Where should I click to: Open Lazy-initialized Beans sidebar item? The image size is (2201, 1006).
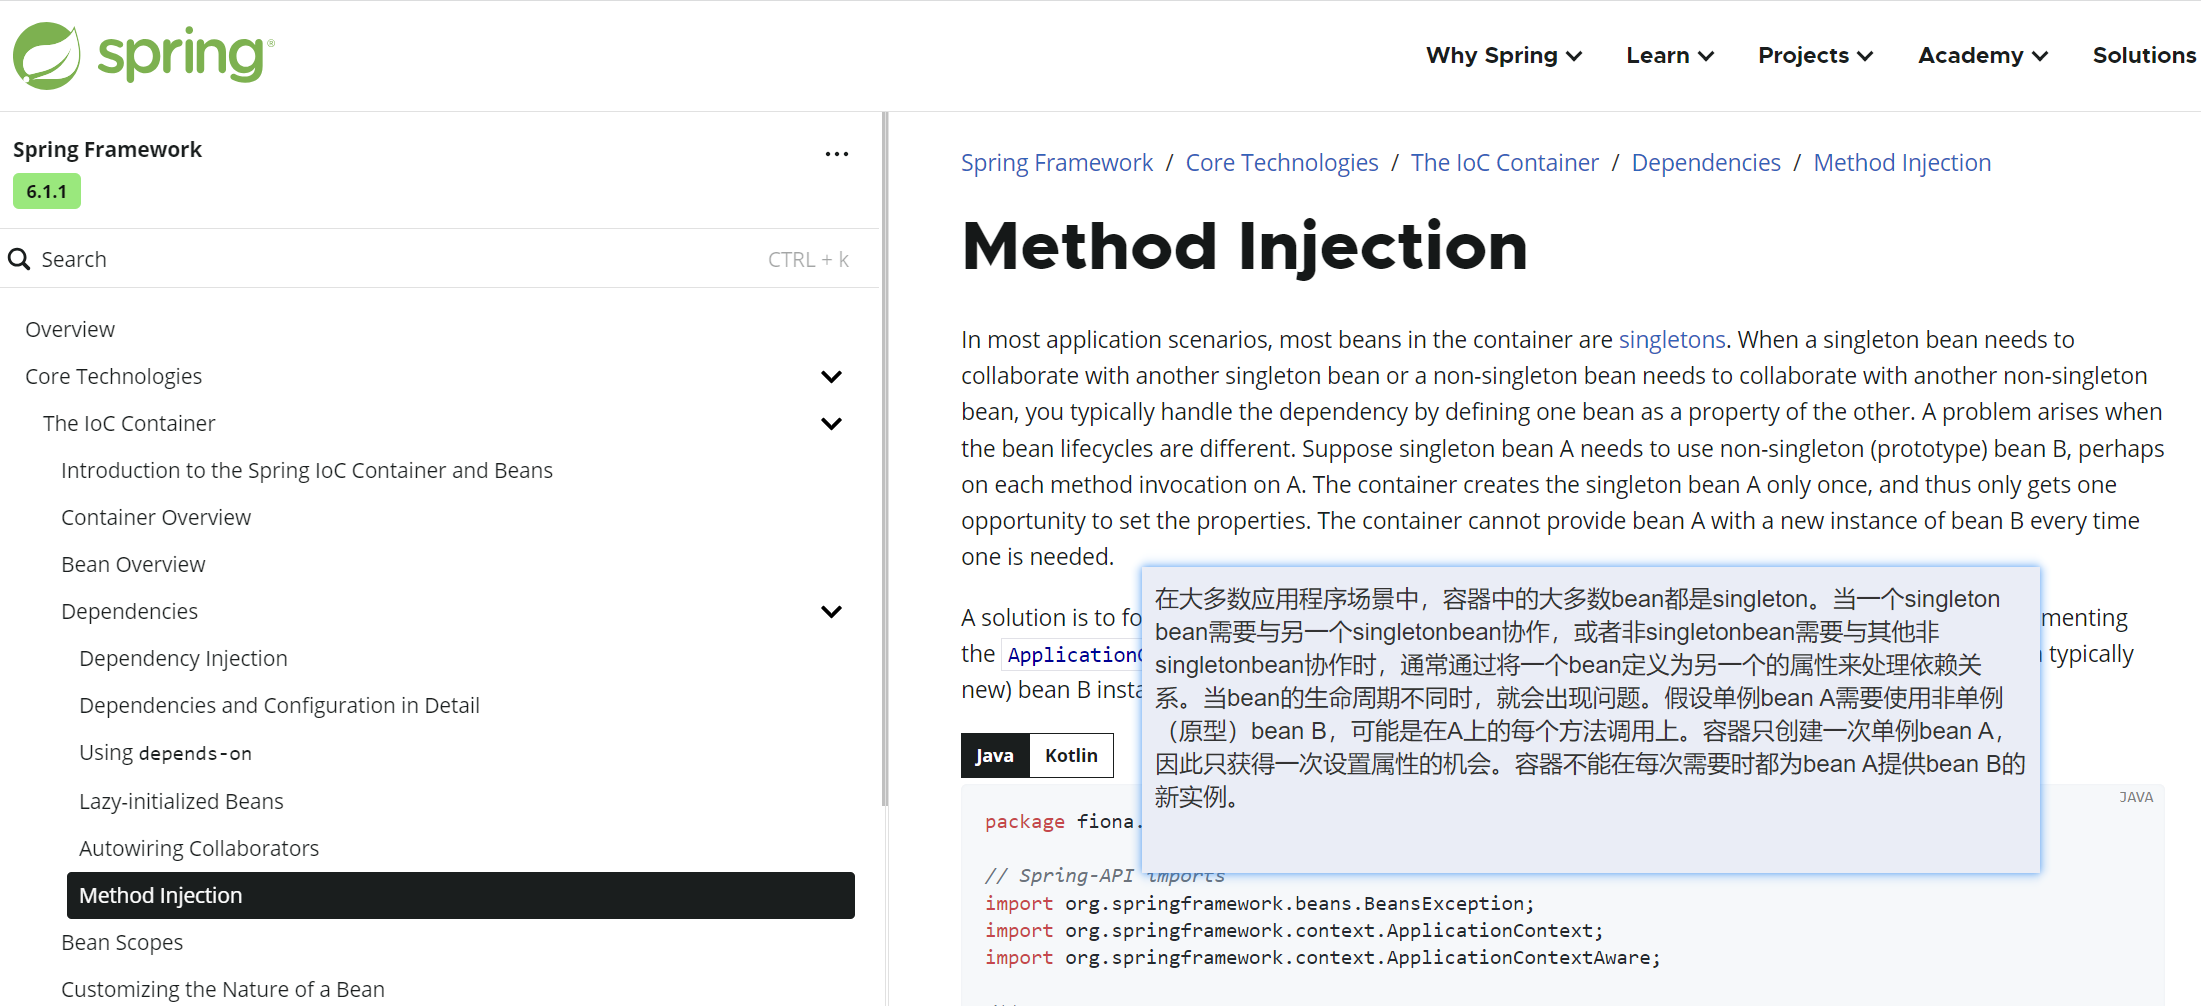[x=181, y=802]
